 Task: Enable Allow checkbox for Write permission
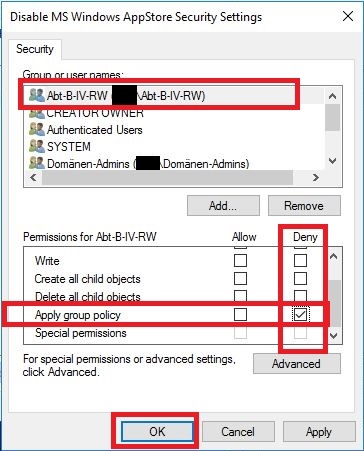pos(240,260)
